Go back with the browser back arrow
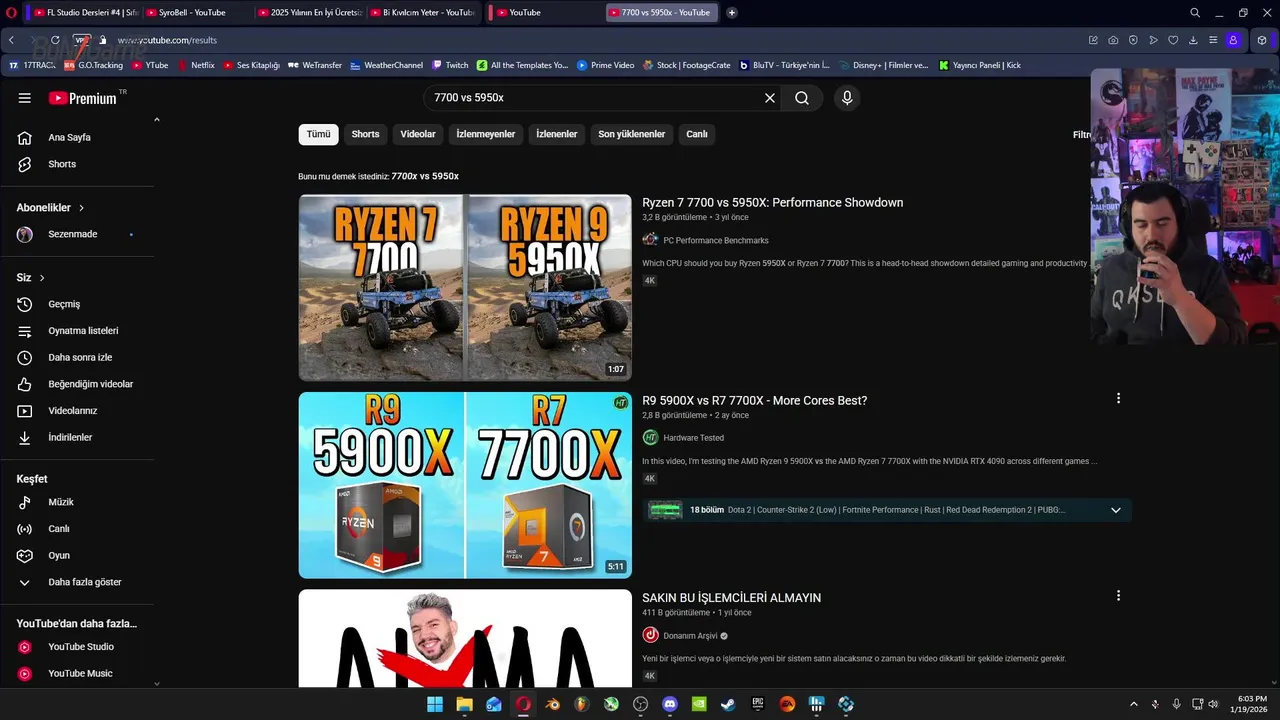 [x=11, y=40]
